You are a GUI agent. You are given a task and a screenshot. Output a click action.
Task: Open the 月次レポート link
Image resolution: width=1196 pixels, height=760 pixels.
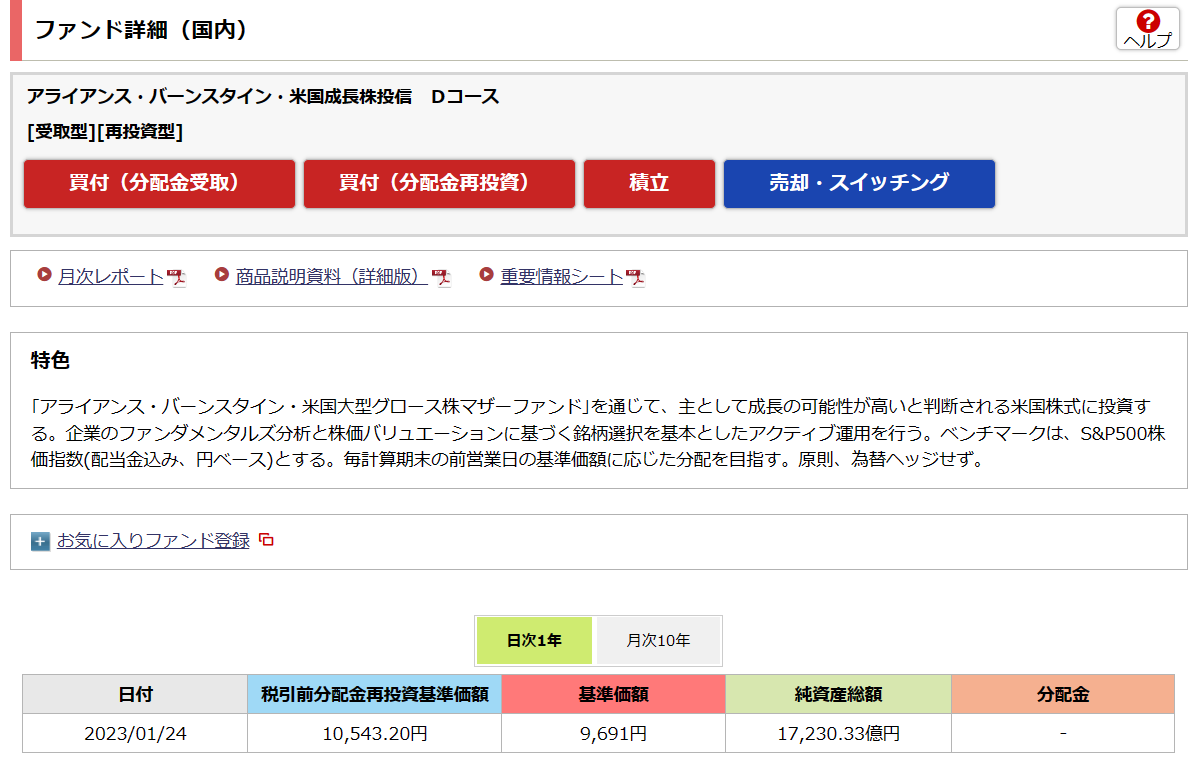pos(111,276)
